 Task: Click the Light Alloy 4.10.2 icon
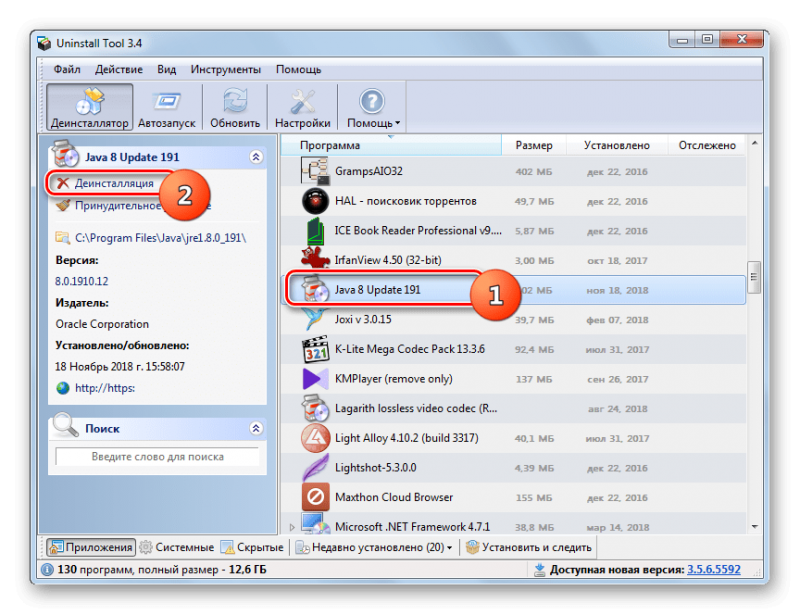point(315,438)
